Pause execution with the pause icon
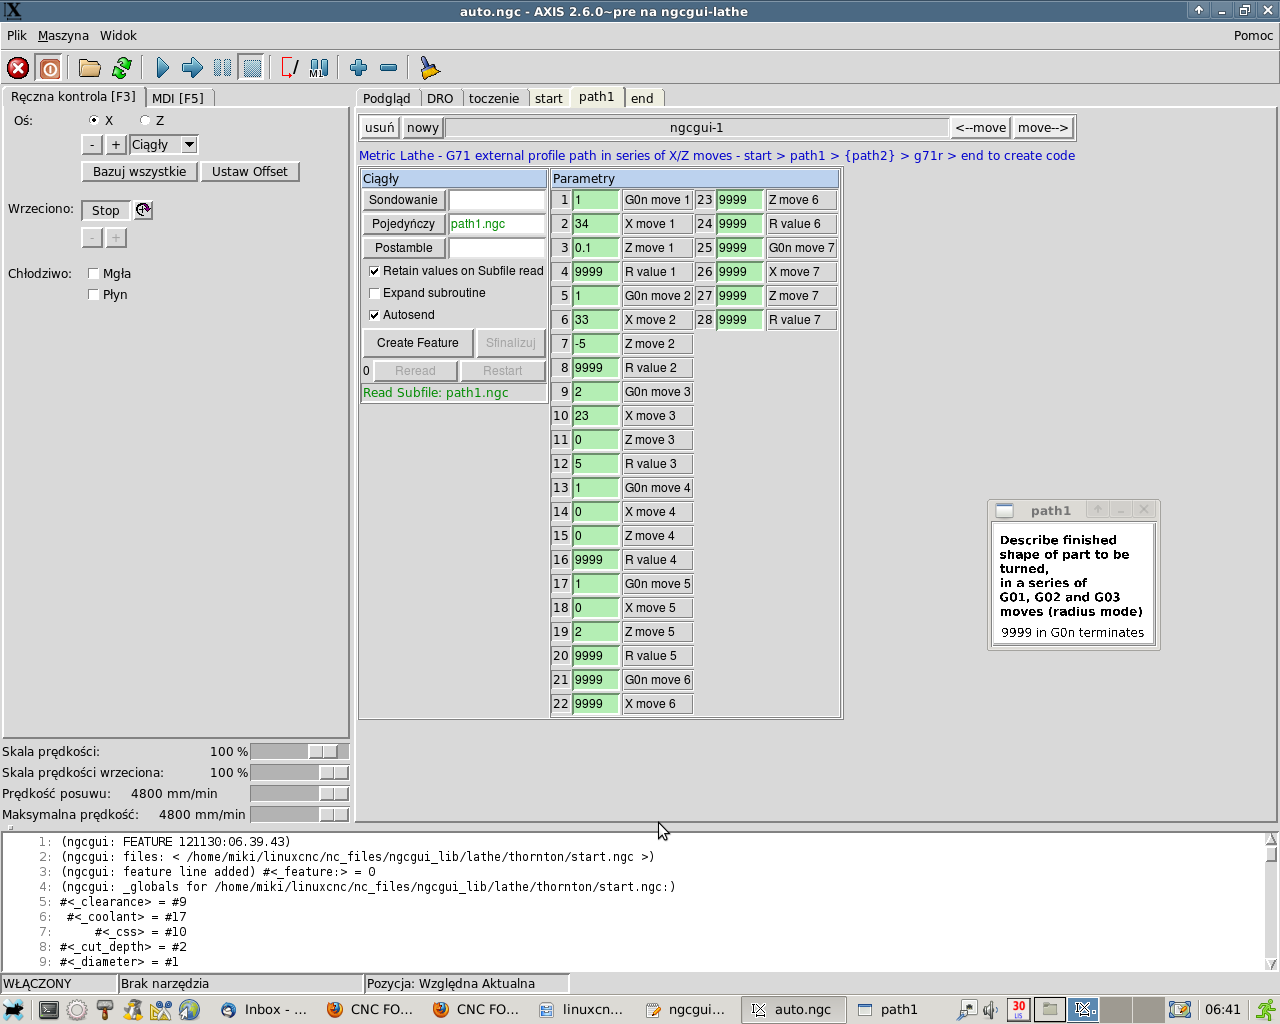 222,68
